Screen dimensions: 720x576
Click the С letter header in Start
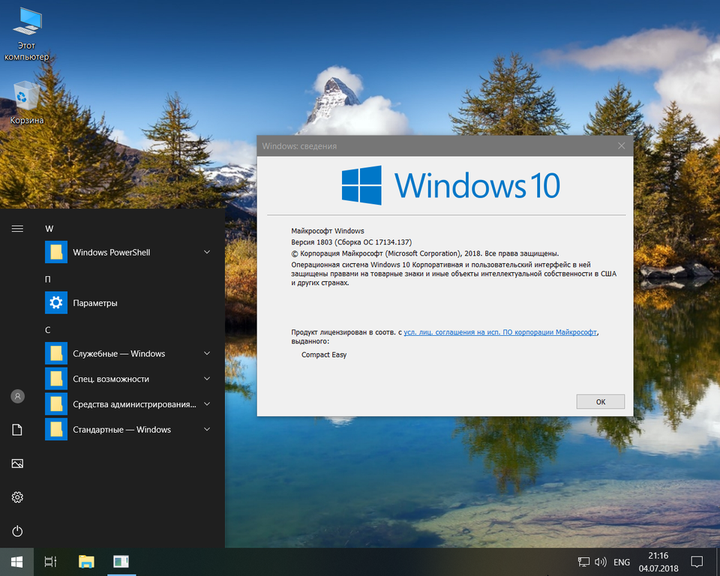pyautogui.click(x=48, y=330)
